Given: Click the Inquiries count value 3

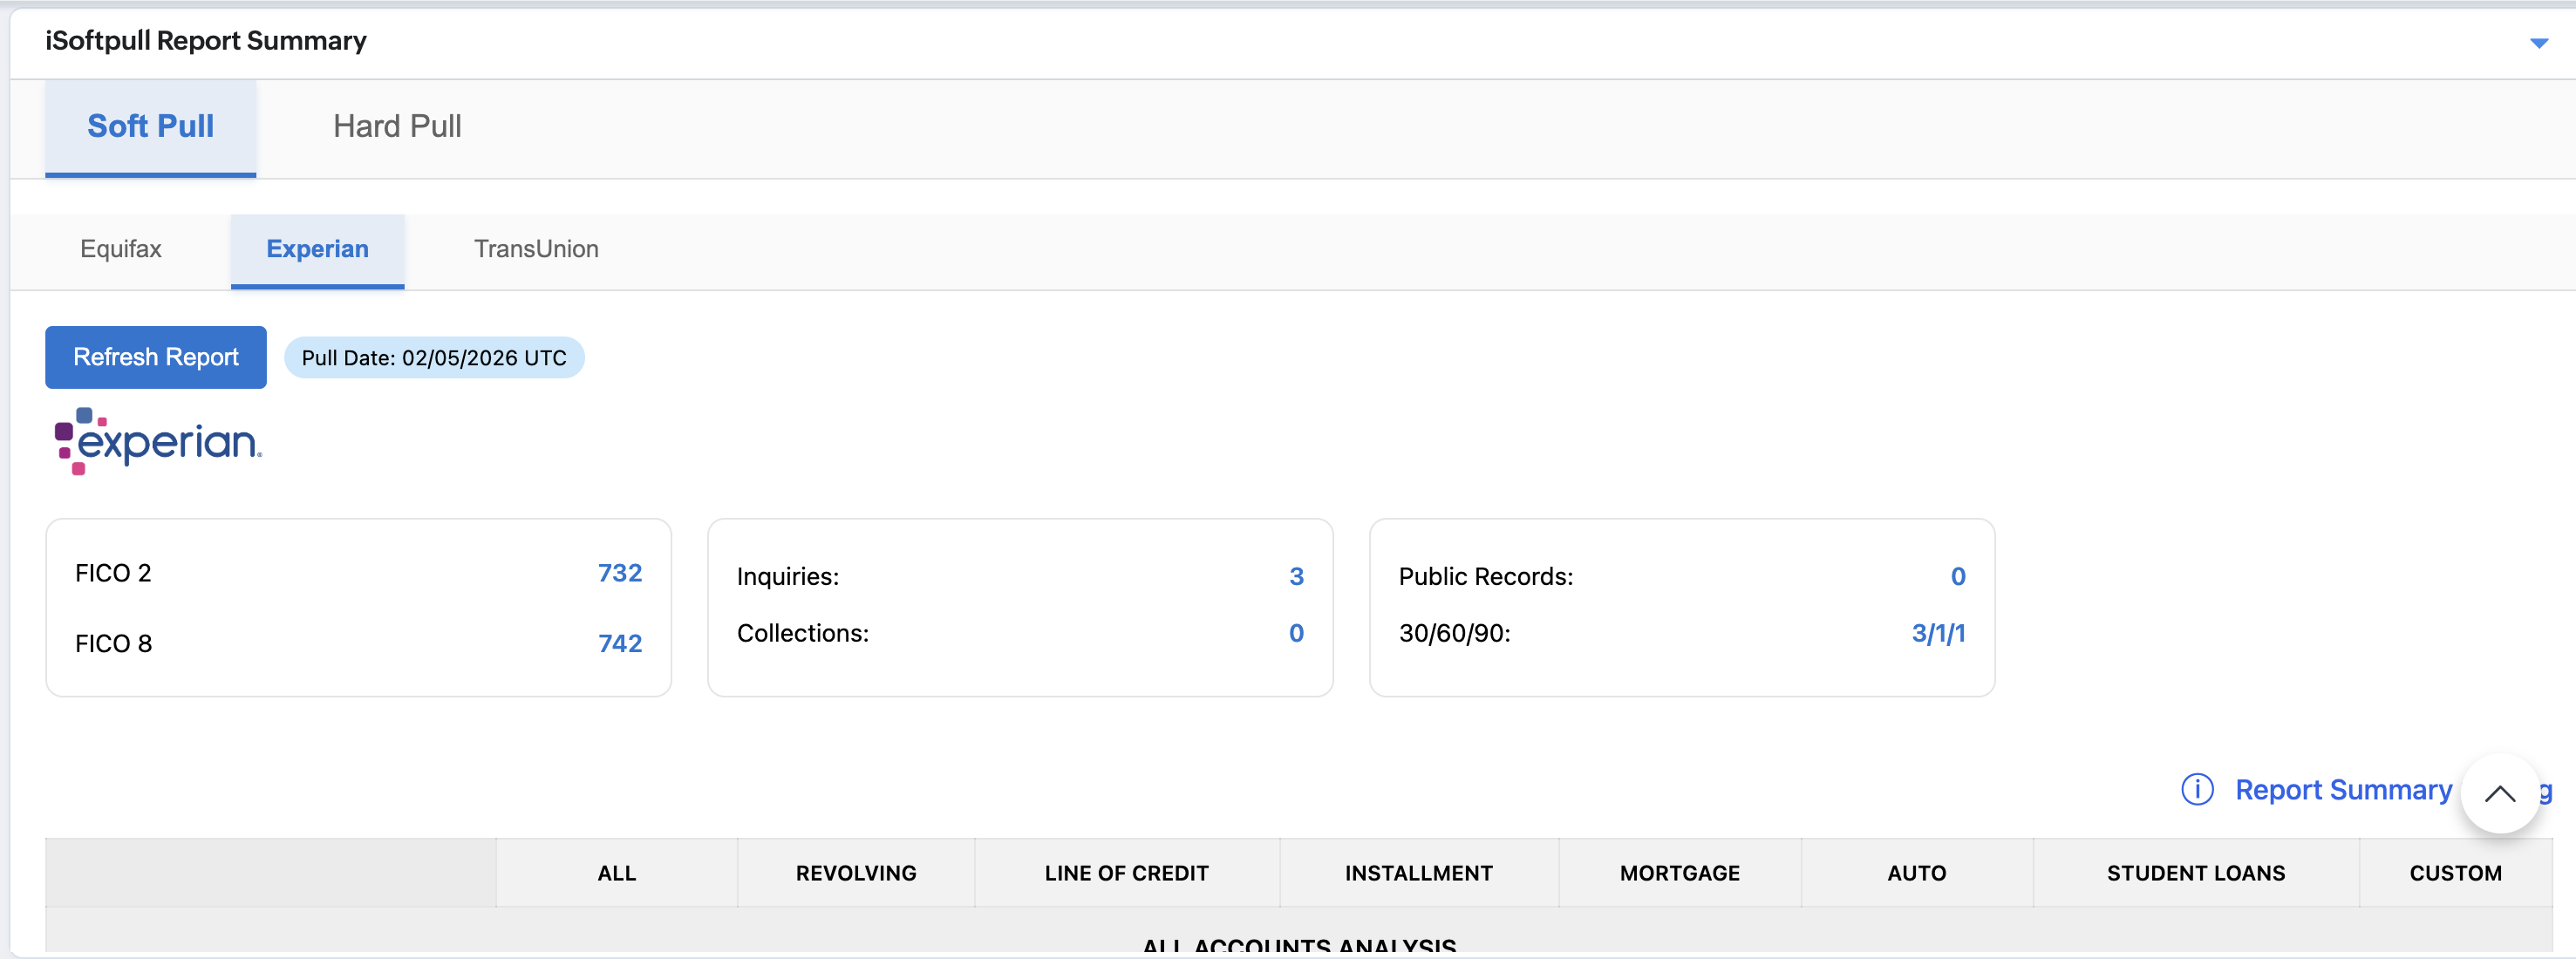Looking at the screenshot, I should [x=1296, y=576].
